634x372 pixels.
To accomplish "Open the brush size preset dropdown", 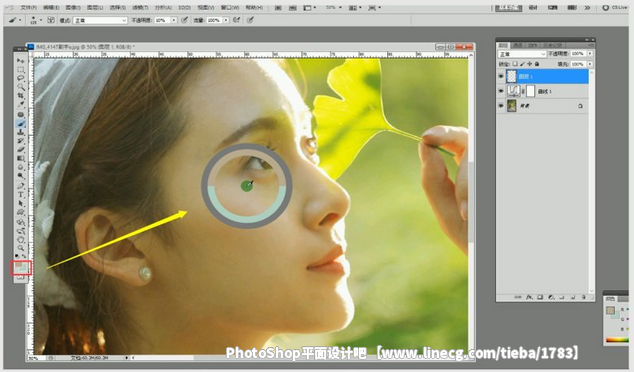I will click(x=35, y=20).
